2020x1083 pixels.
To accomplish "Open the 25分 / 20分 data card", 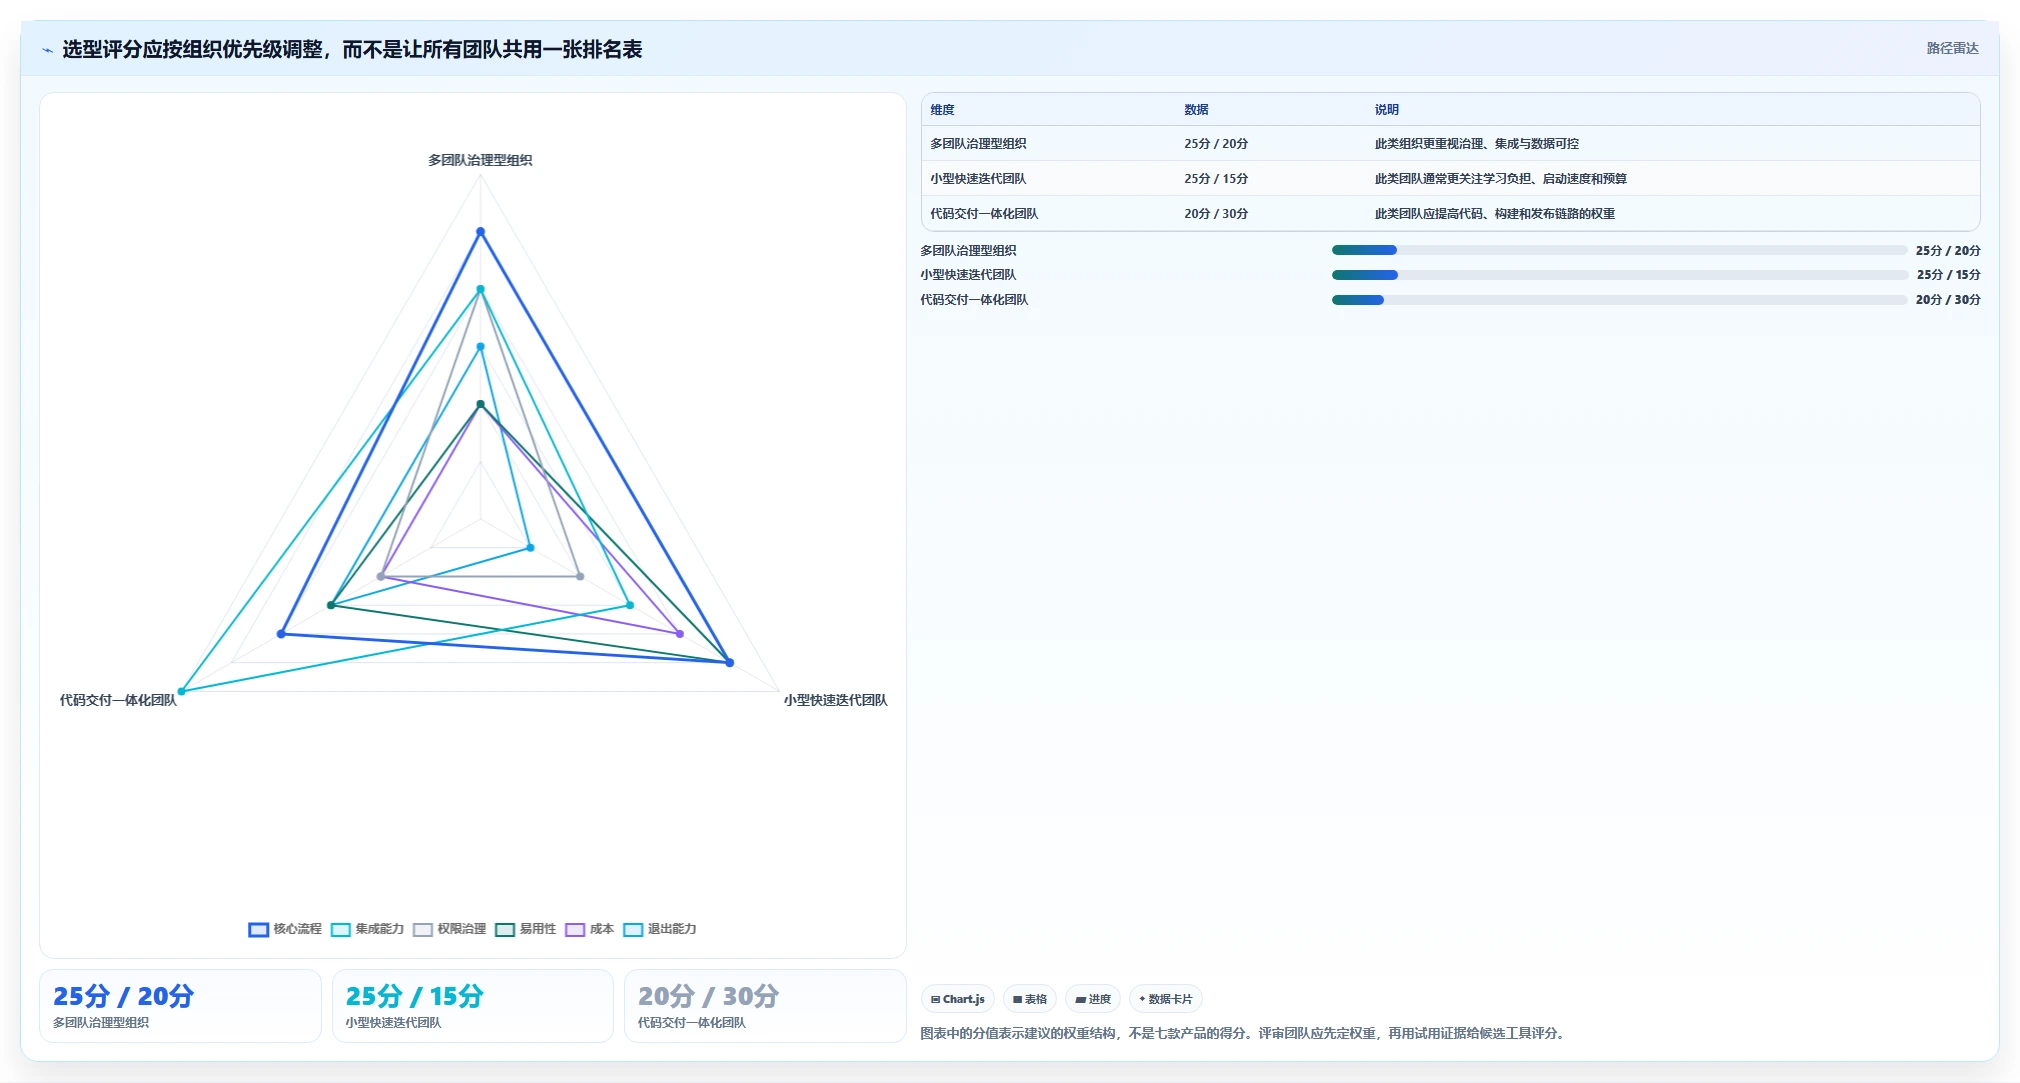I will pos(180,1006).
